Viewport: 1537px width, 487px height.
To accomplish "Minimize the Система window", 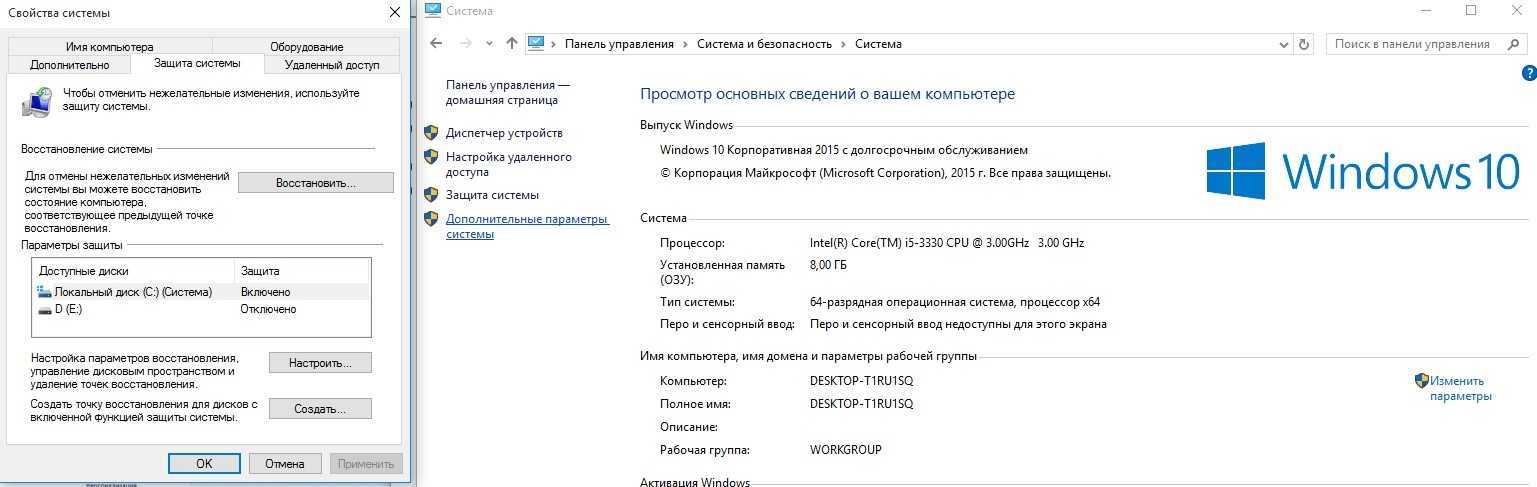I will point(1424,10).
